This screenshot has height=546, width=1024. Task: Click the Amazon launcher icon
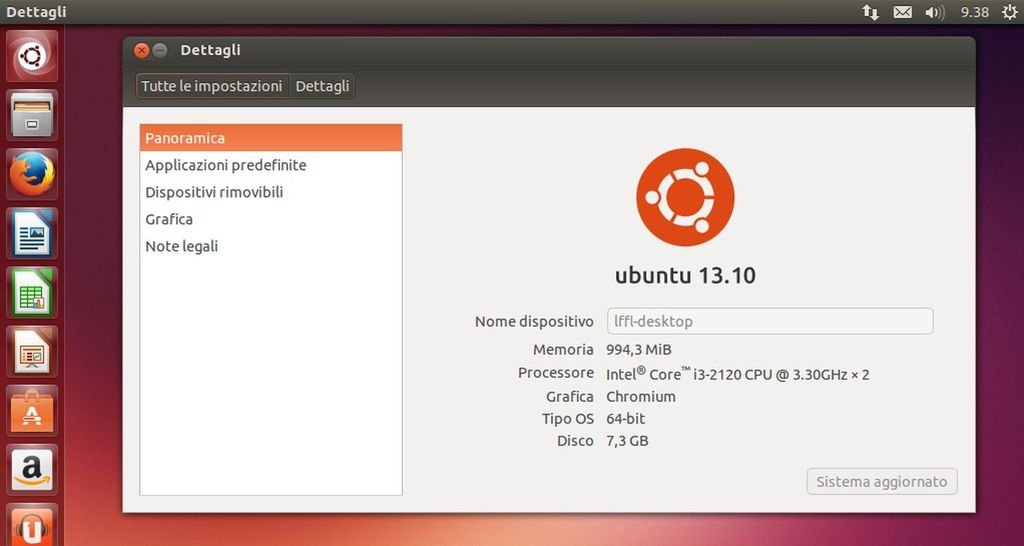33,469
